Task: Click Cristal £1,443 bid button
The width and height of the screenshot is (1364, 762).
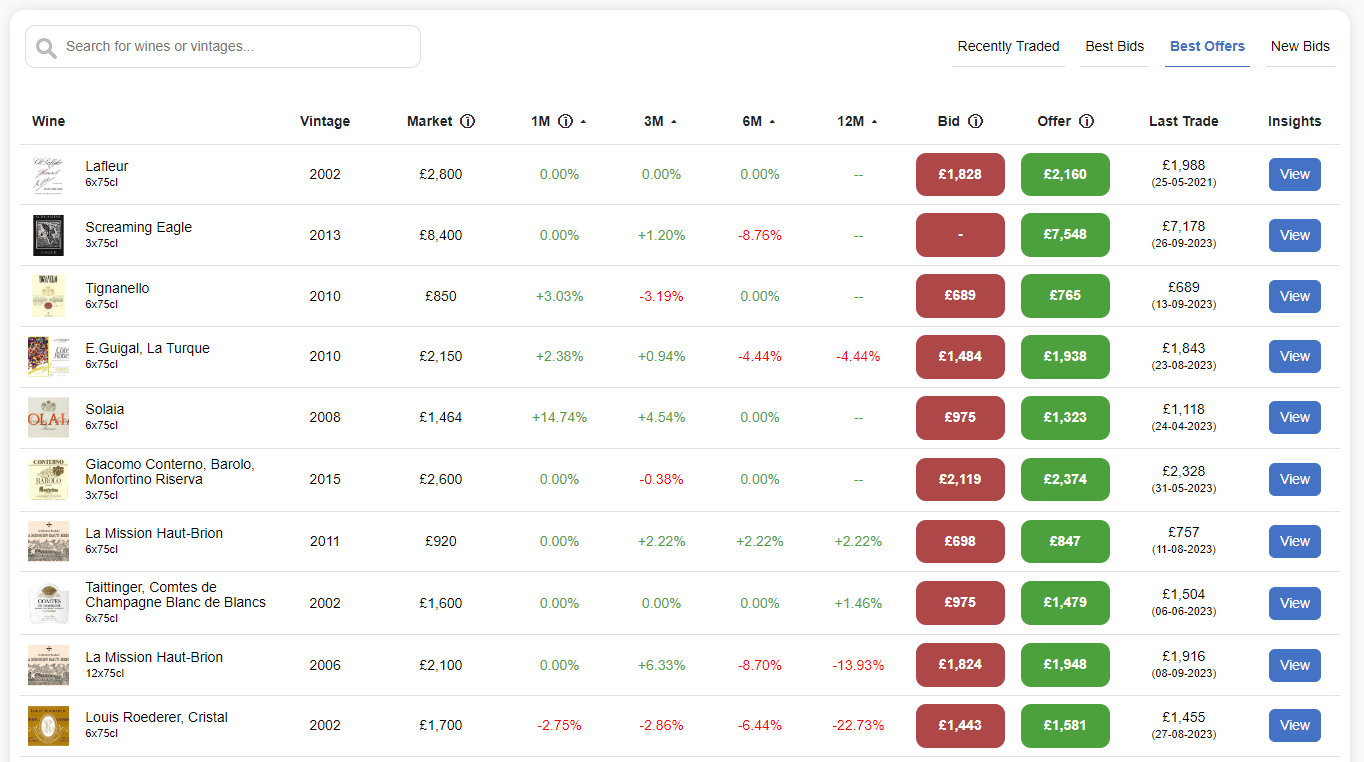Action: 960,725
